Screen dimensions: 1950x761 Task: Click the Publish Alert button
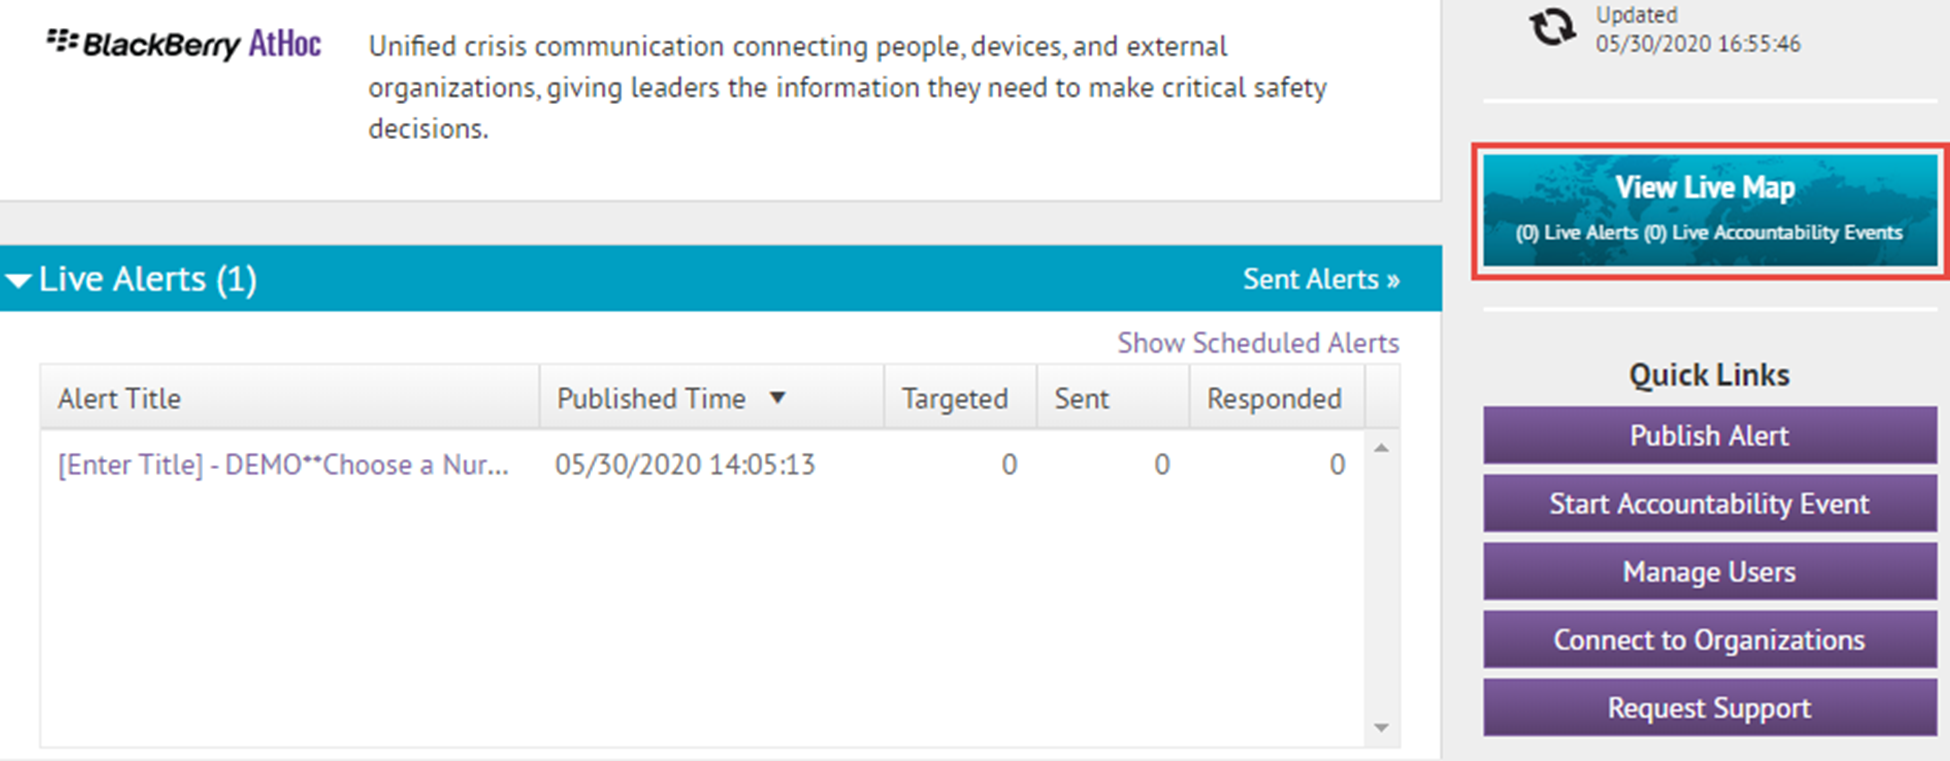click(x=1709, y=435)
